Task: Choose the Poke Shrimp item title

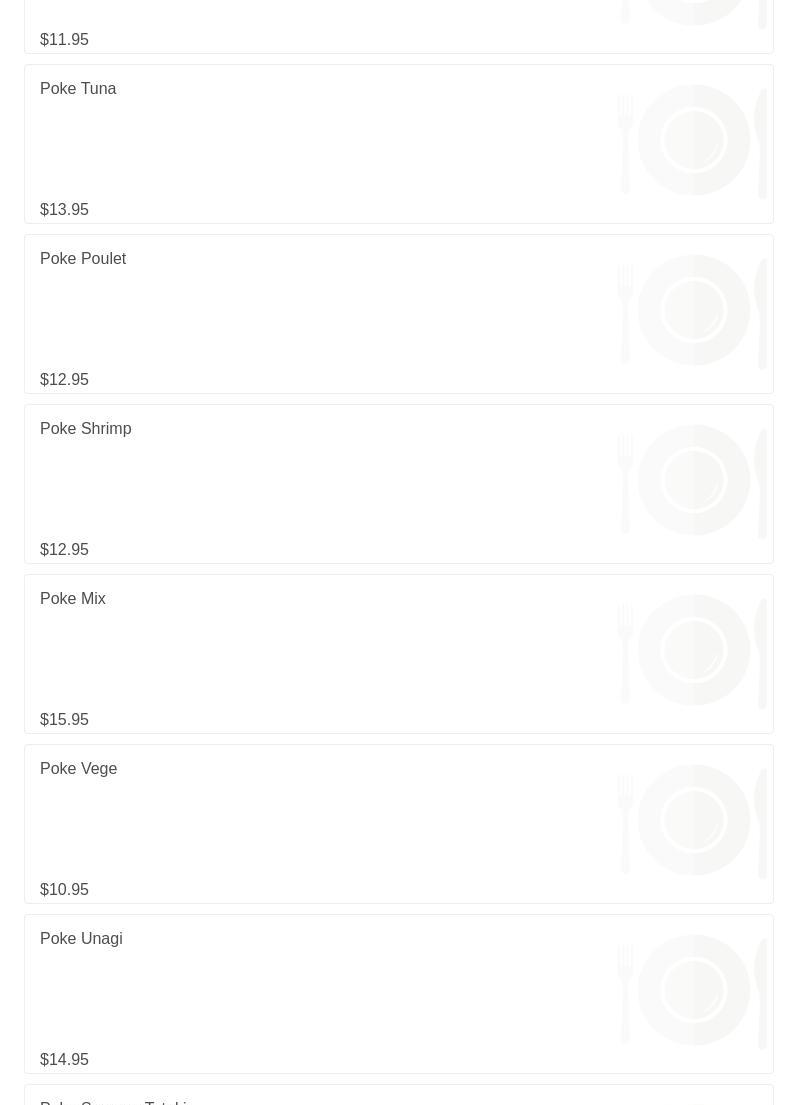Action: [x=86, y=429]
